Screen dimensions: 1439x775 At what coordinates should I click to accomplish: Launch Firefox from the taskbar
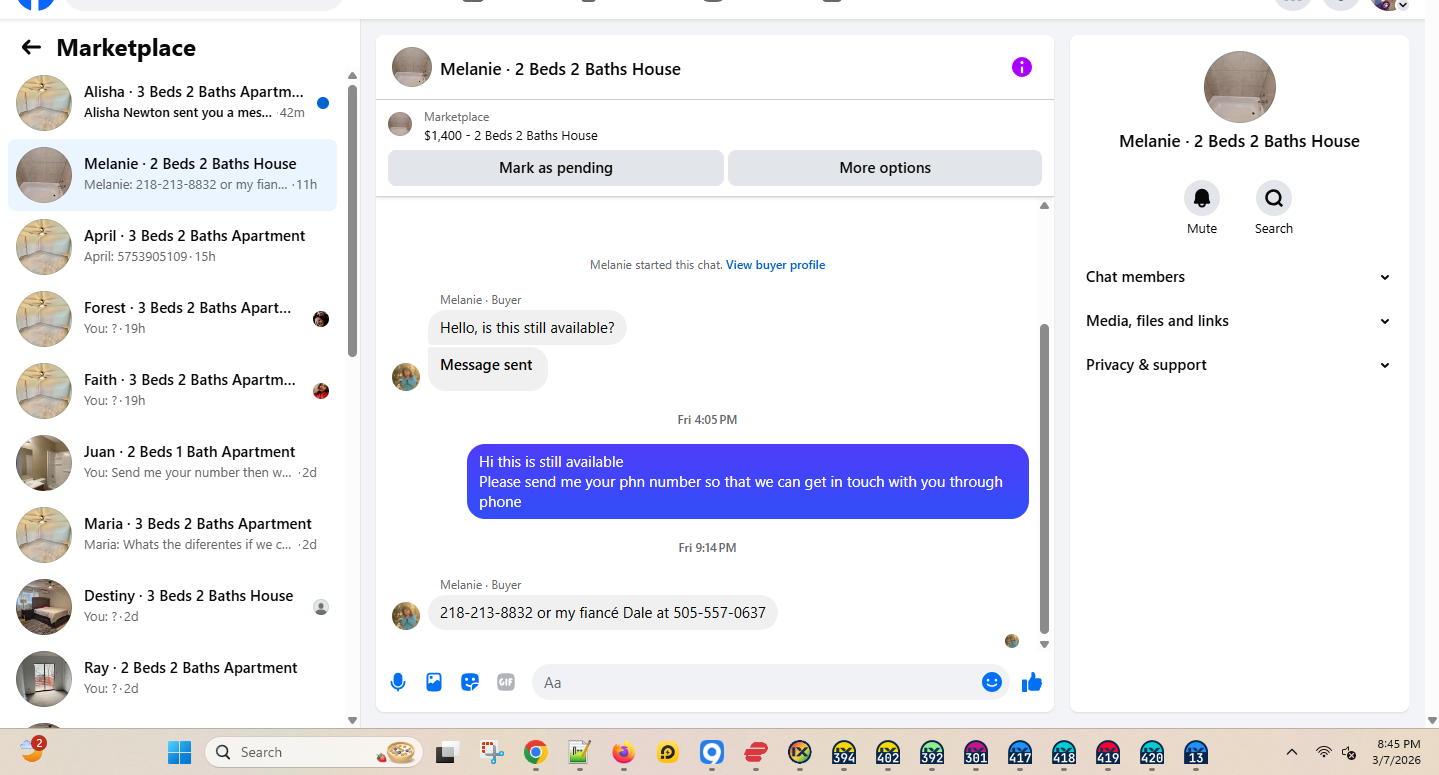tap(624, 752)
